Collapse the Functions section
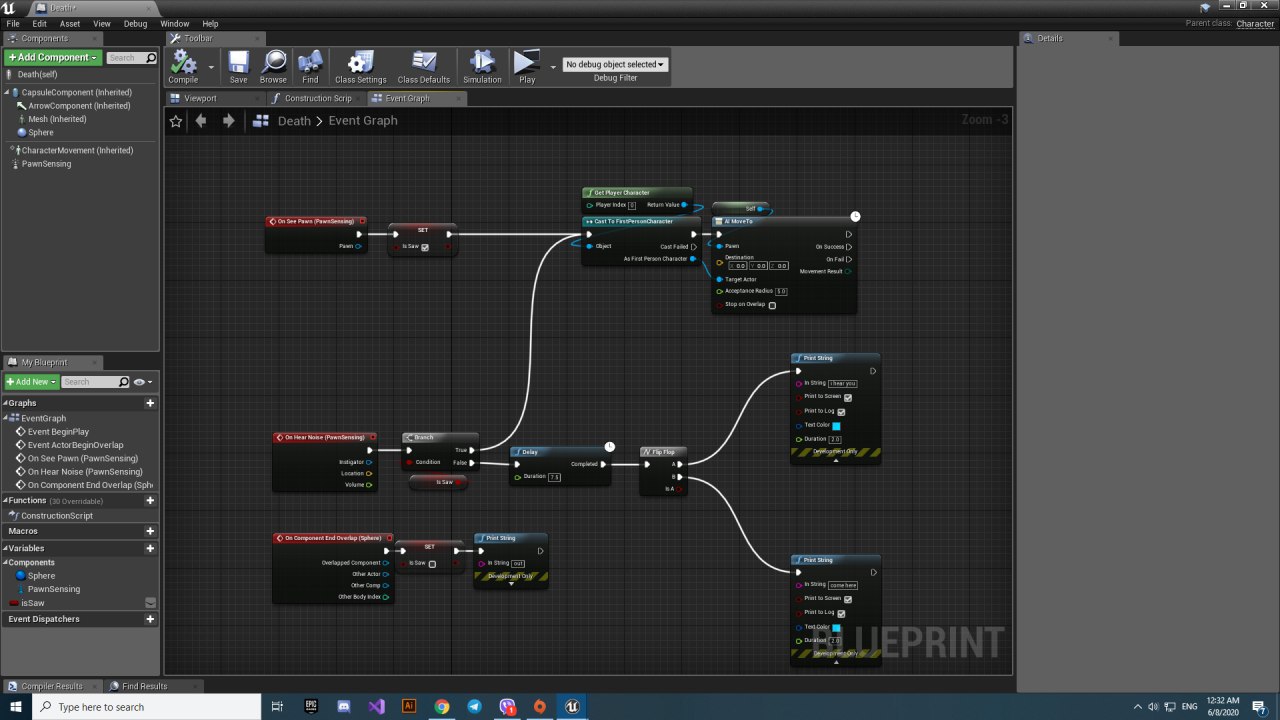 (x=5, y=500)
